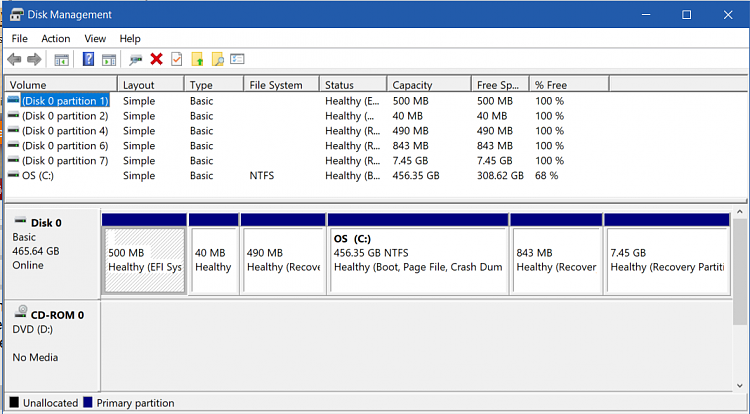This screenshot has height=414, width=750.
Task: Click the Forward arrow toolbar icon
Action: click(x=34, y=59)
